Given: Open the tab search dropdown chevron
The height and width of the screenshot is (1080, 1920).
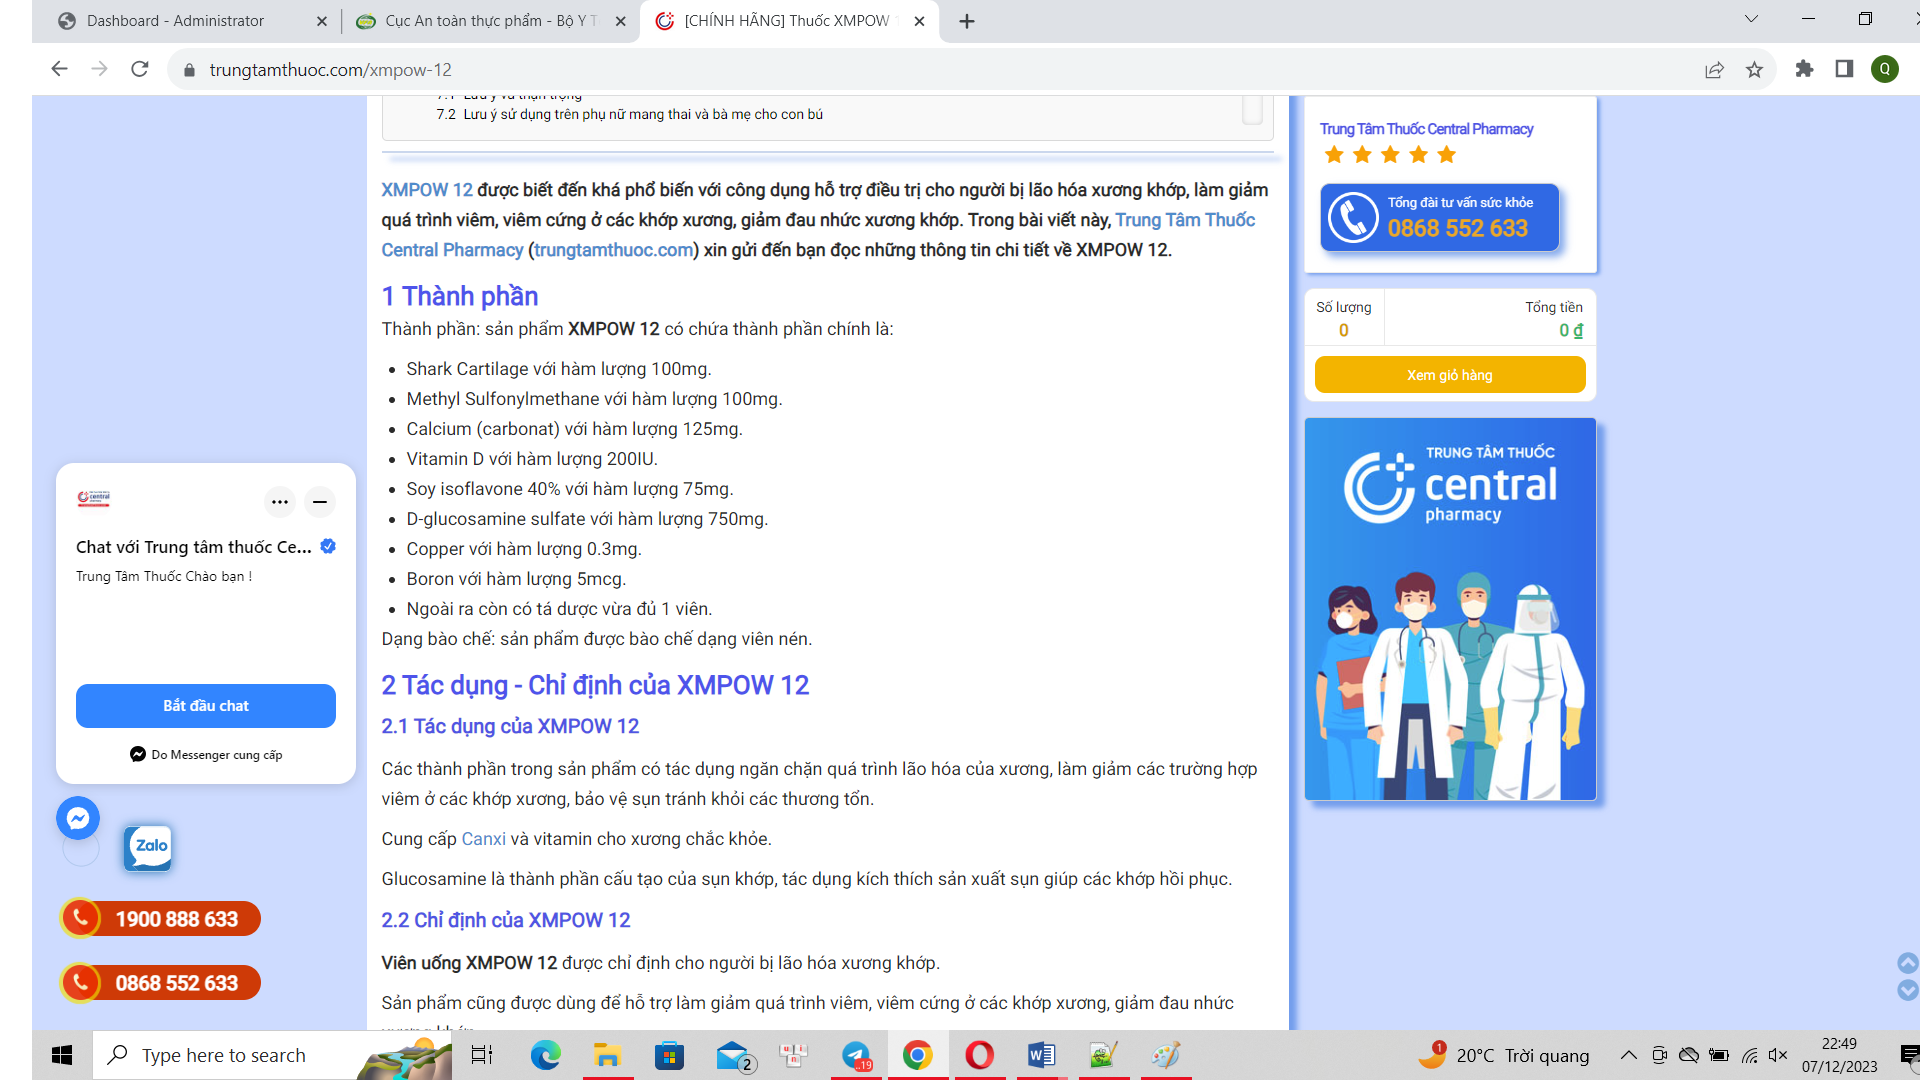Looking at the screenshot, I should point(1751,19).
